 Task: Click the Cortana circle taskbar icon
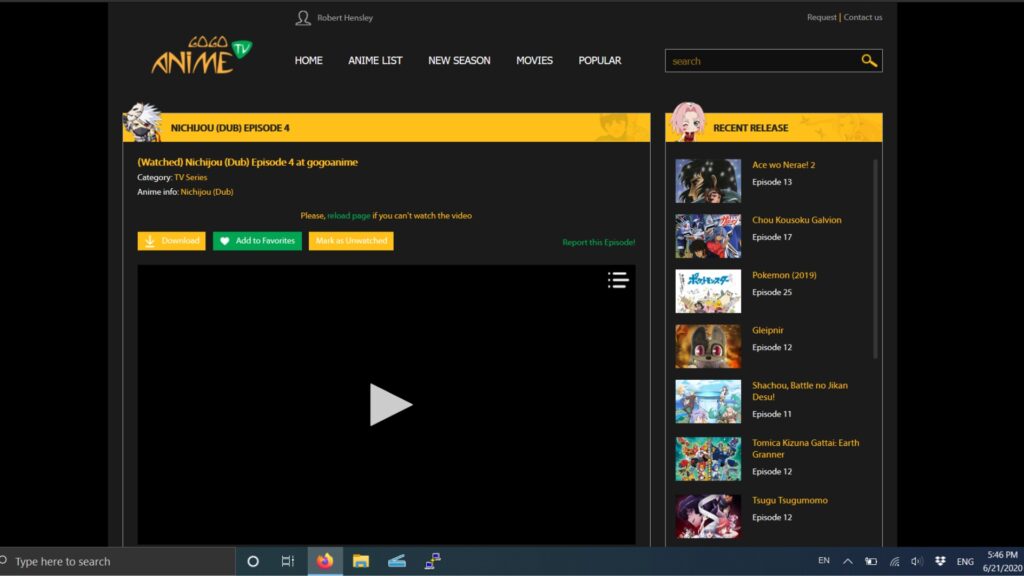pyautogui.click(x=253, y=561)
